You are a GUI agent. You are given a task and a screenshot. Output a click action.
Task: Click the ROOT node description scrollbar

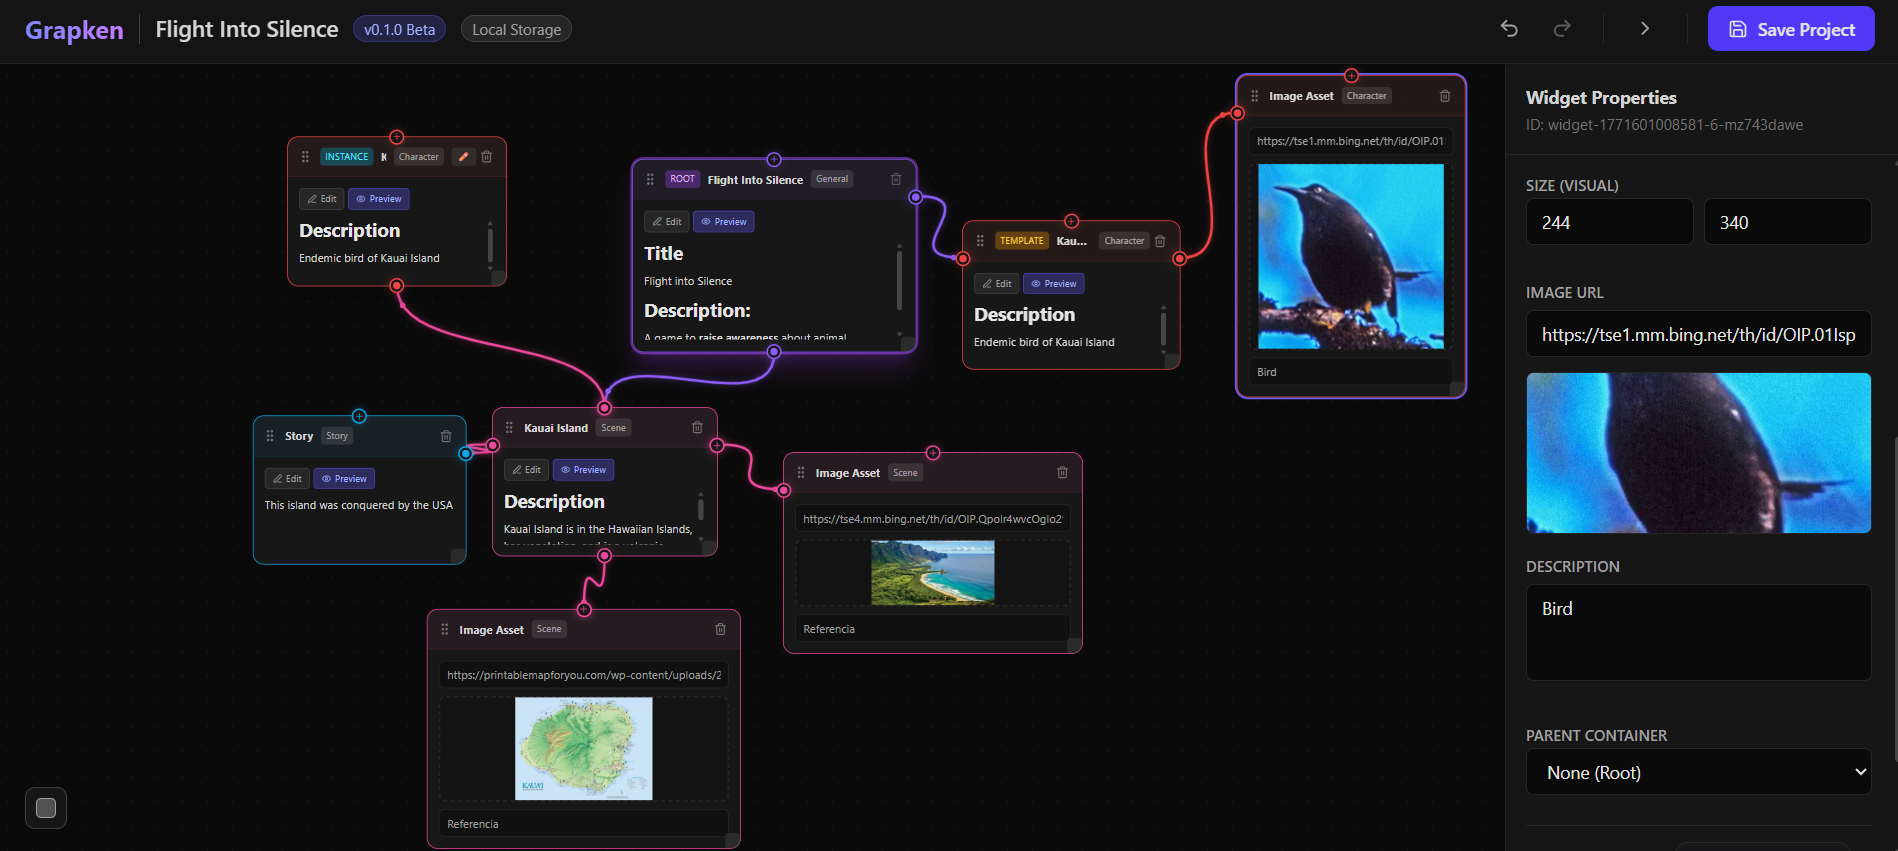coord(899,280)
